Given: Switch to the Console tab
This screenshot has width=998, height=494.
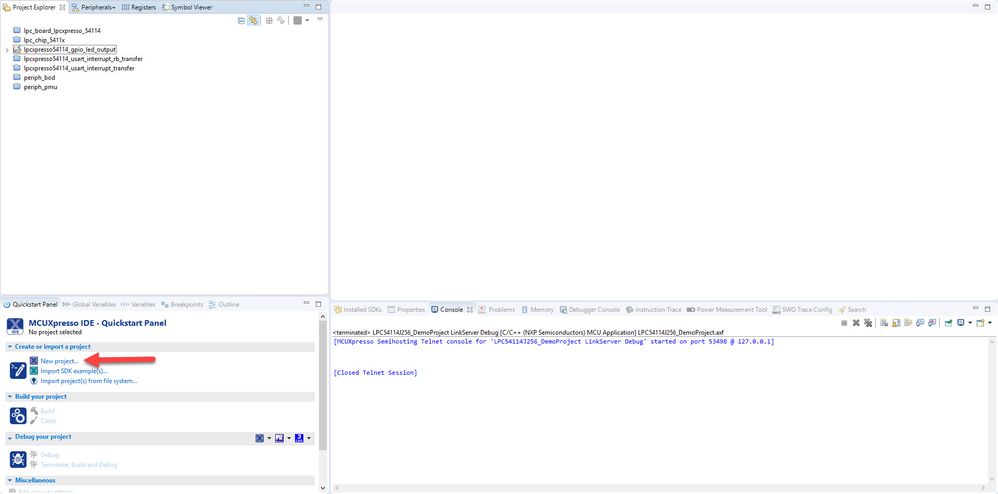Looking at the screenshot, I should 451,309.
